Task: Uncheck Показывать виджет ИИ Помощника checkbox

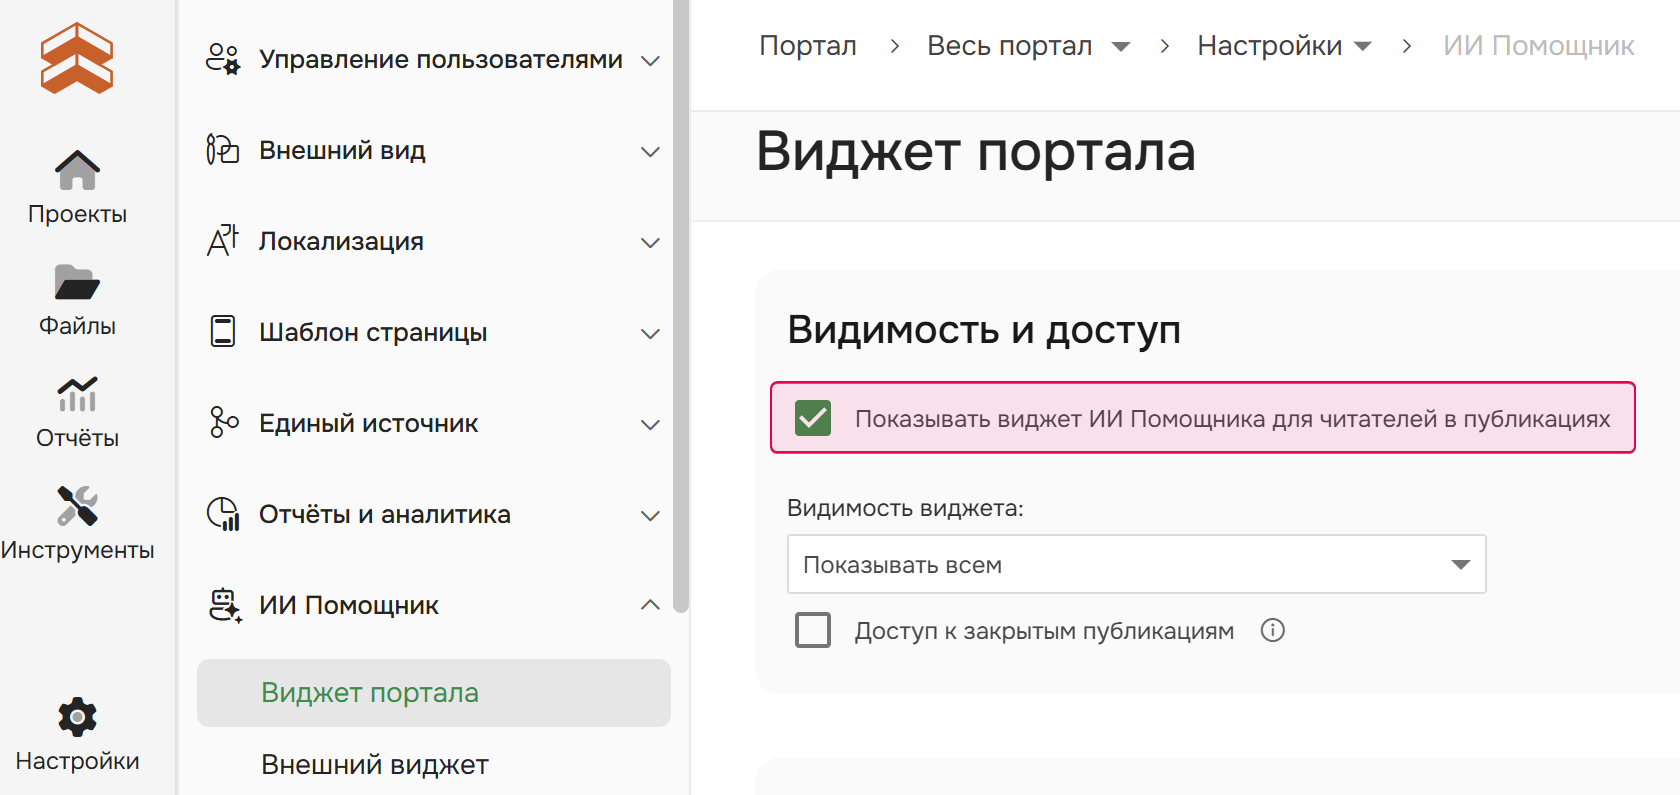Action: pos(813,418)
